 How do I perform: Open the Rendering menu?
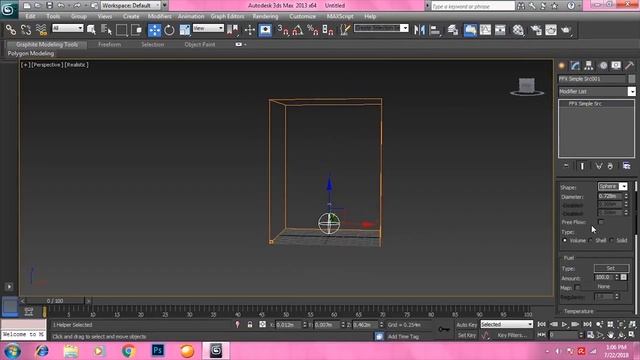(265, 16)
